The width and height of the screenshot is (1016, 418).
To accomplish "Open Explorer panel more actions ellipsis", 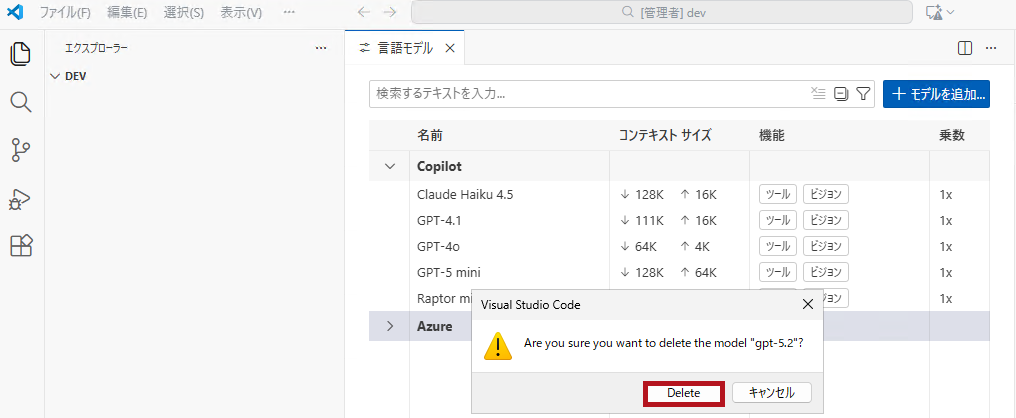I will 320,48.
